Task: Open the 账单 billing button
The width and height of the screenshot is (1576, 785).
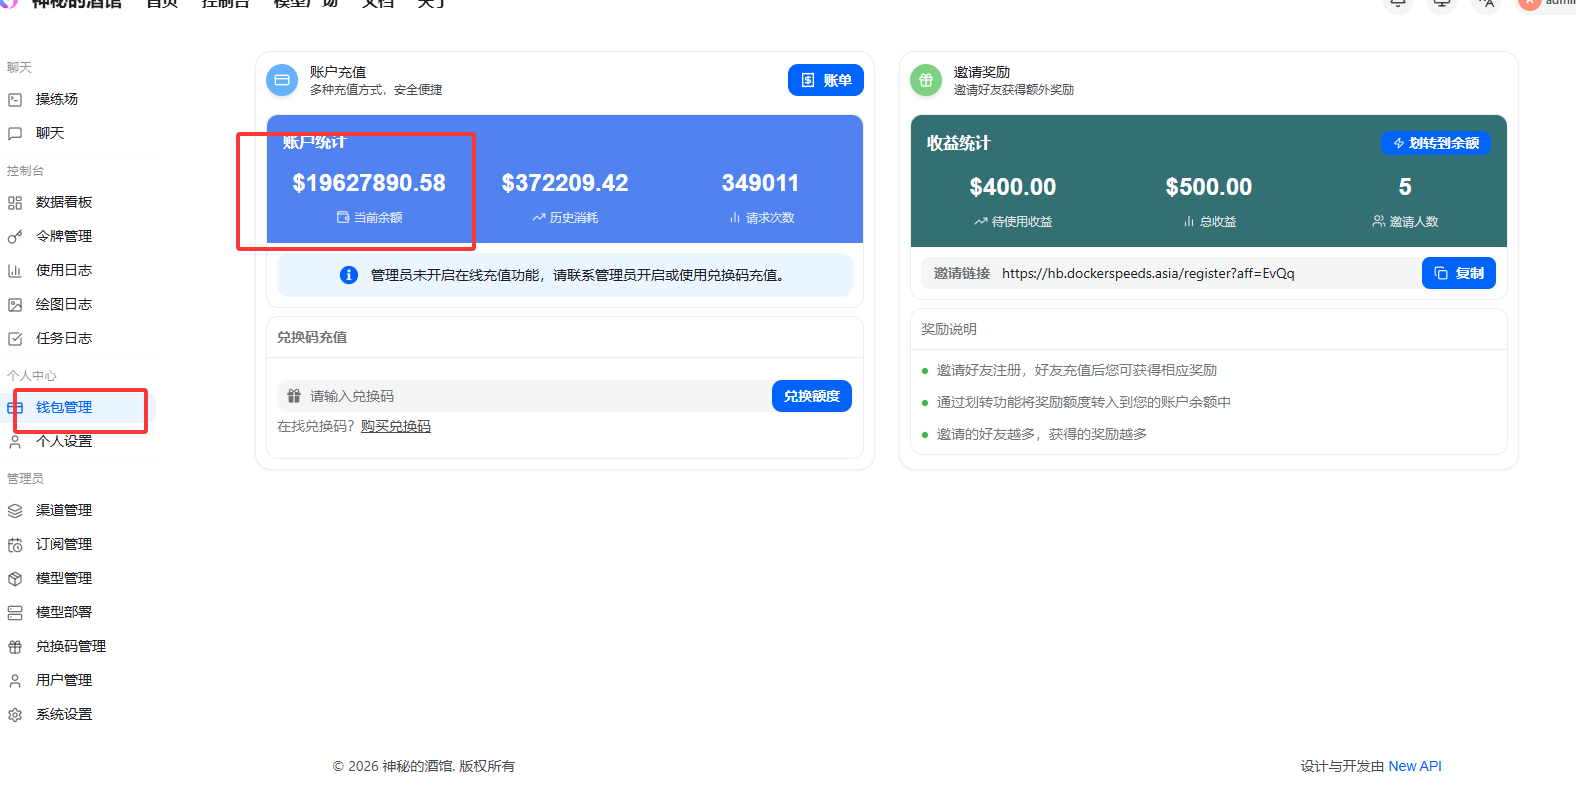Action: click(x=825, y=80)
